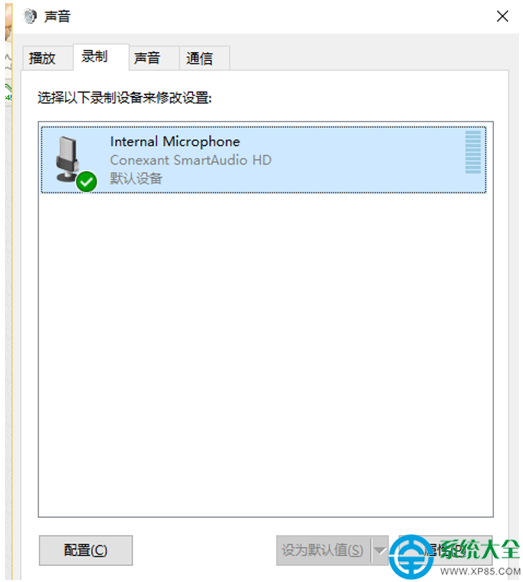The height and width of the screenshot is (582, 523).
Task: Close the 声音 dialog window
Action: pyautogui.click(x=502, y=16)
